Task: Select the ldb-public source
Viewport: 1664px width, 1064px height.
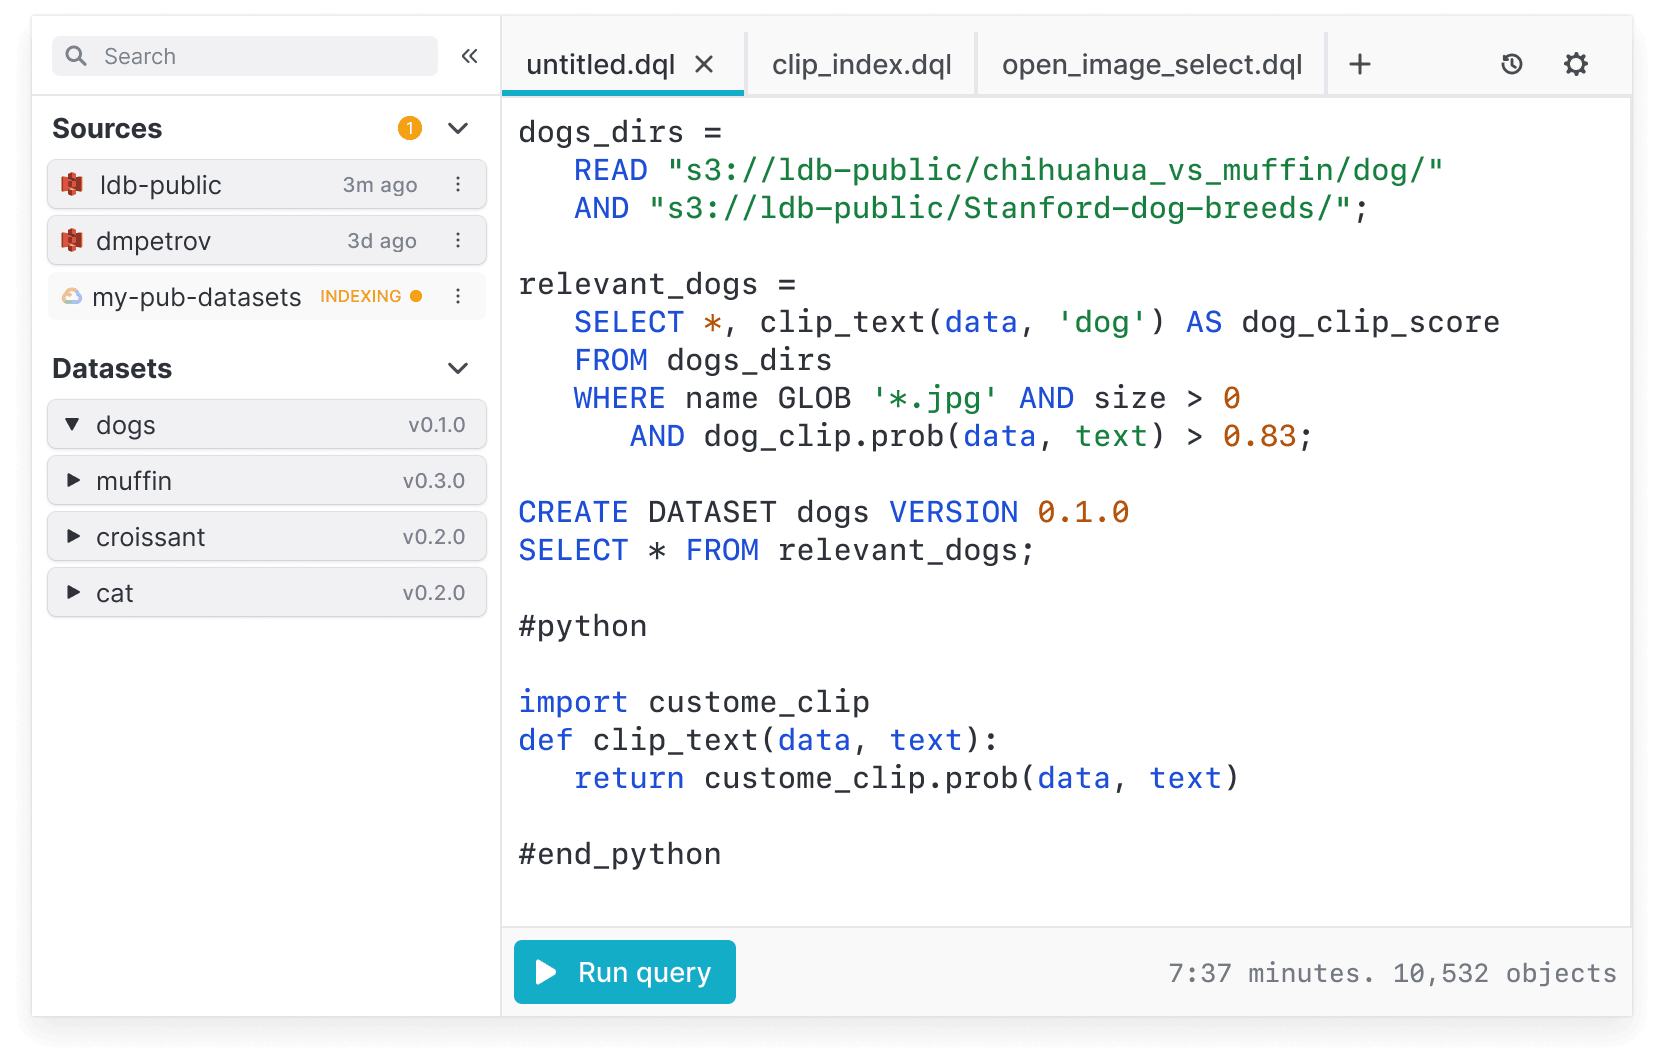Action: click(200, 185)
